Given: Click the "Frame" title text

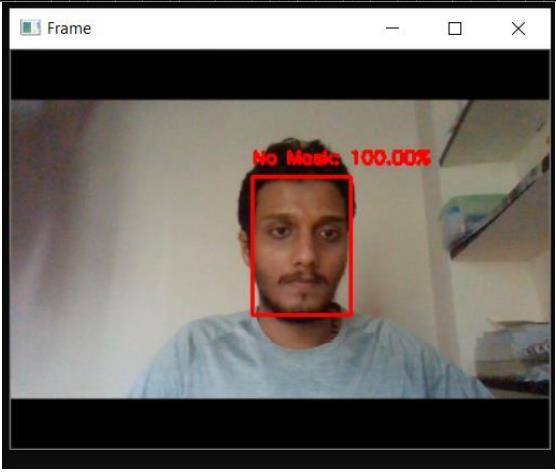Looking at the screenshot, I should pos(69,28).
